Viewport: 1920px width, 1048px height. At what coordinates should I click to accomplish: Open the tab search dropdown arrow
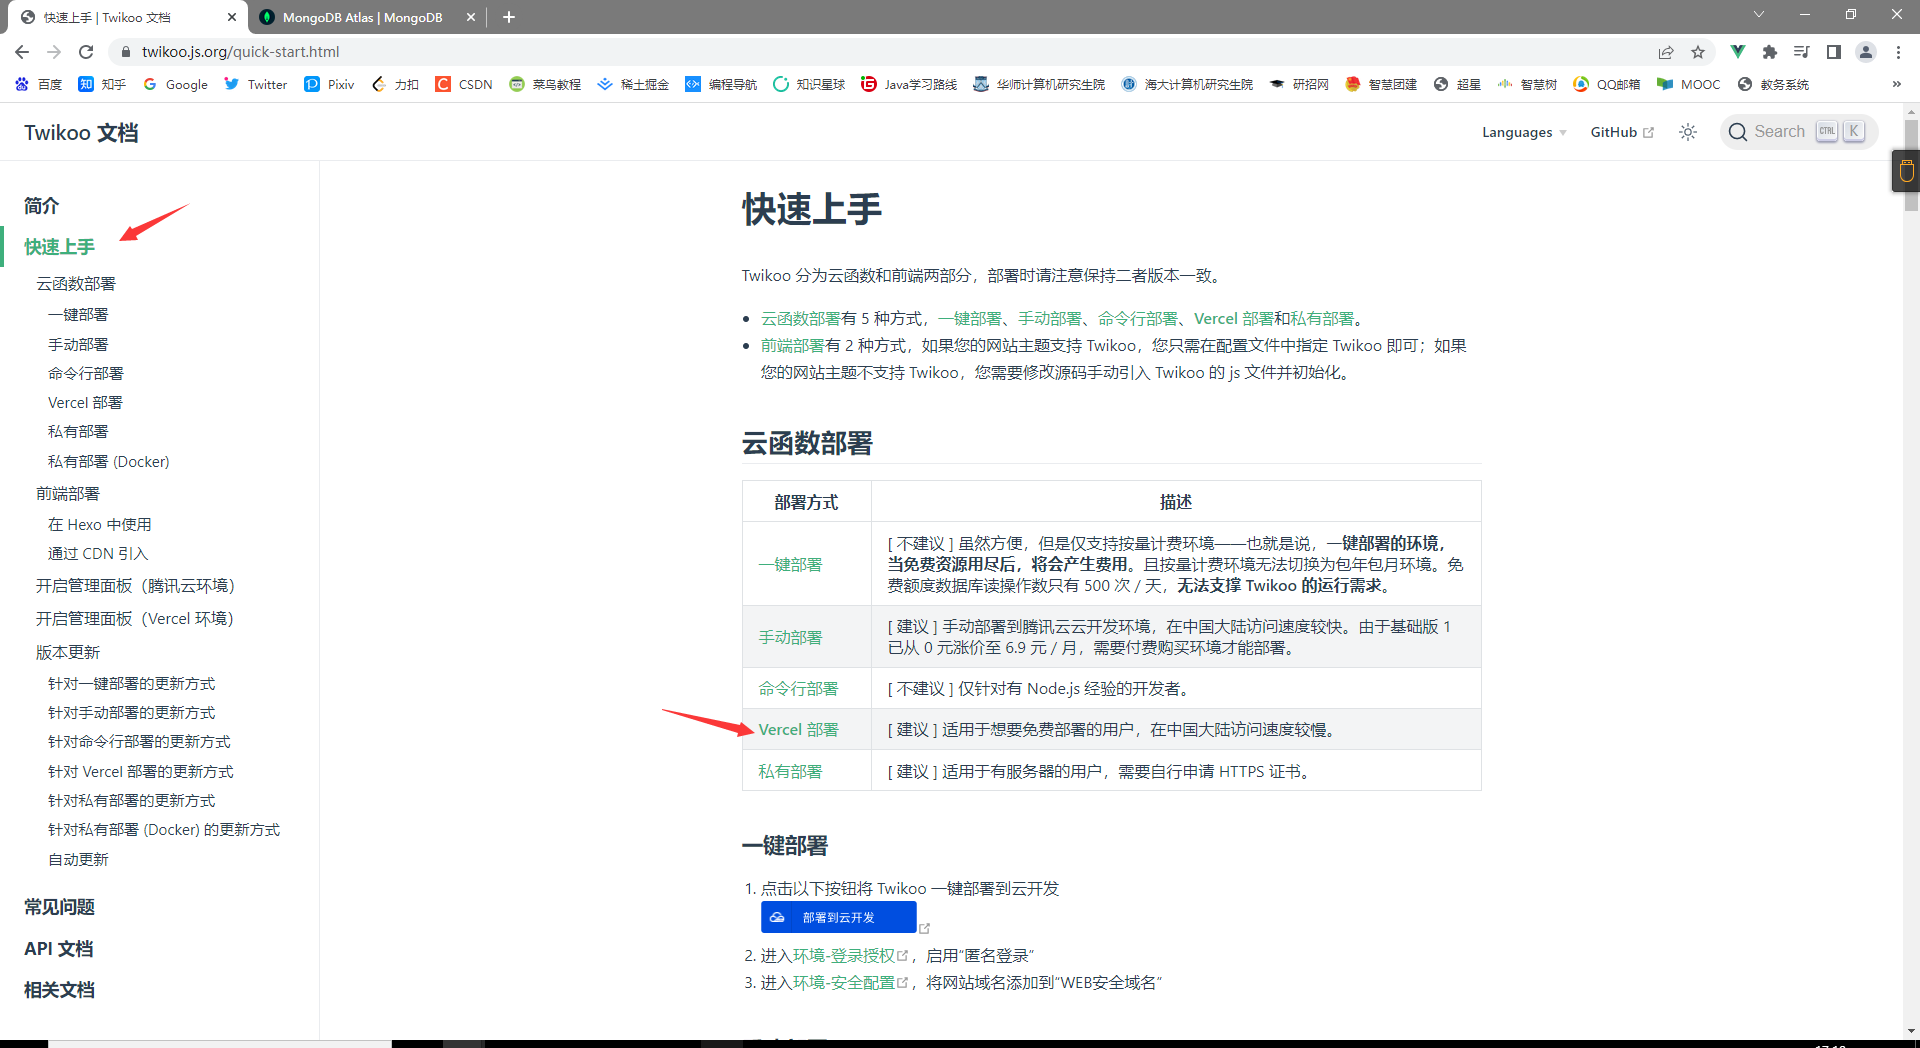tap(1758, 14)
